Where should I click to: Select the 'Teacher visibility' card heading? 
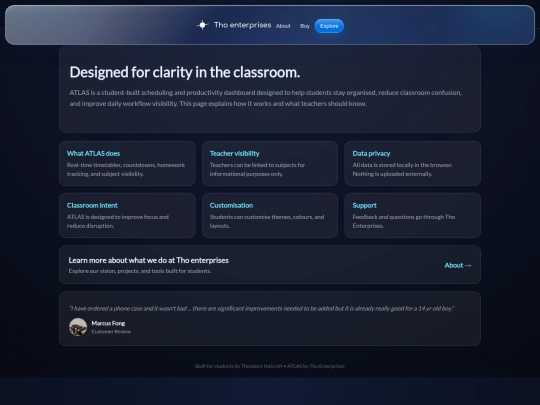pos(235,154)
